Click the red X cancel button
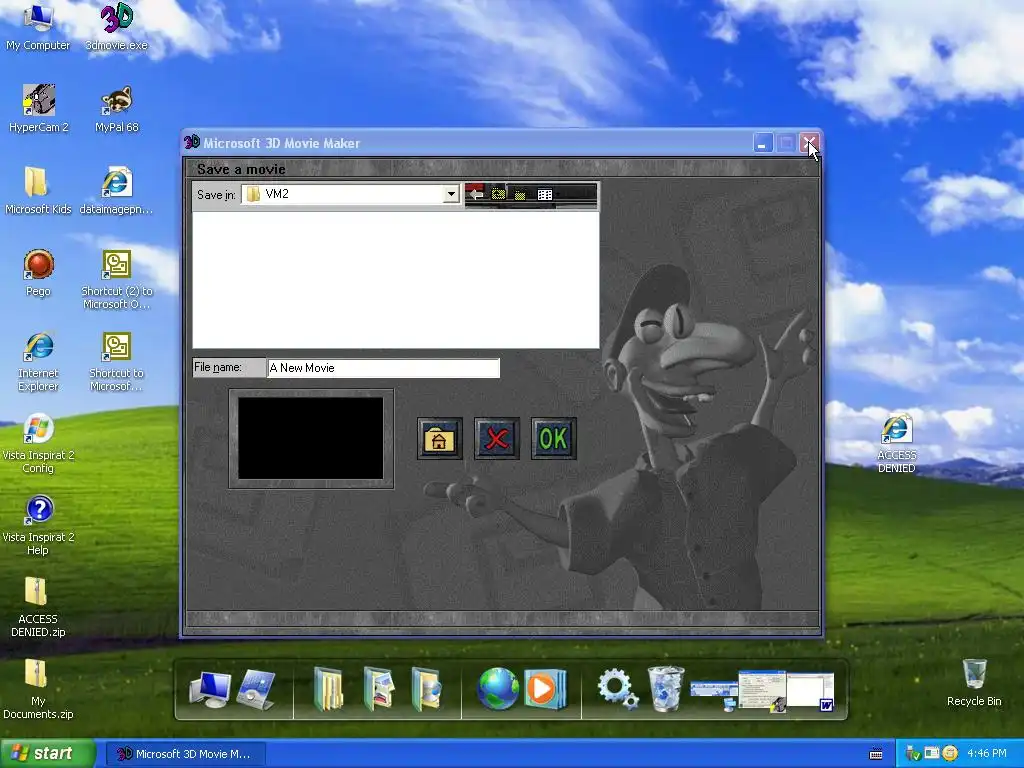 coord(497,438)
